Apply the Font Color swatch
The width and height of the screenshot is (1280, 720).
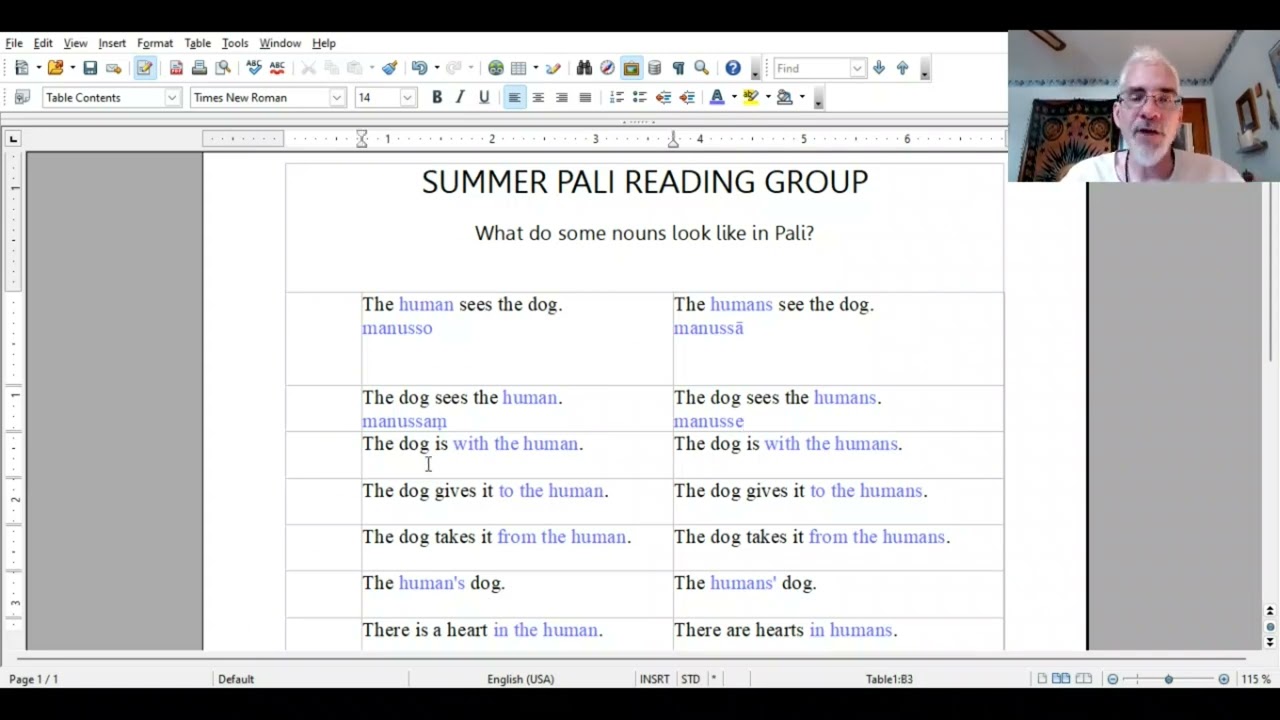click(717, 97)
